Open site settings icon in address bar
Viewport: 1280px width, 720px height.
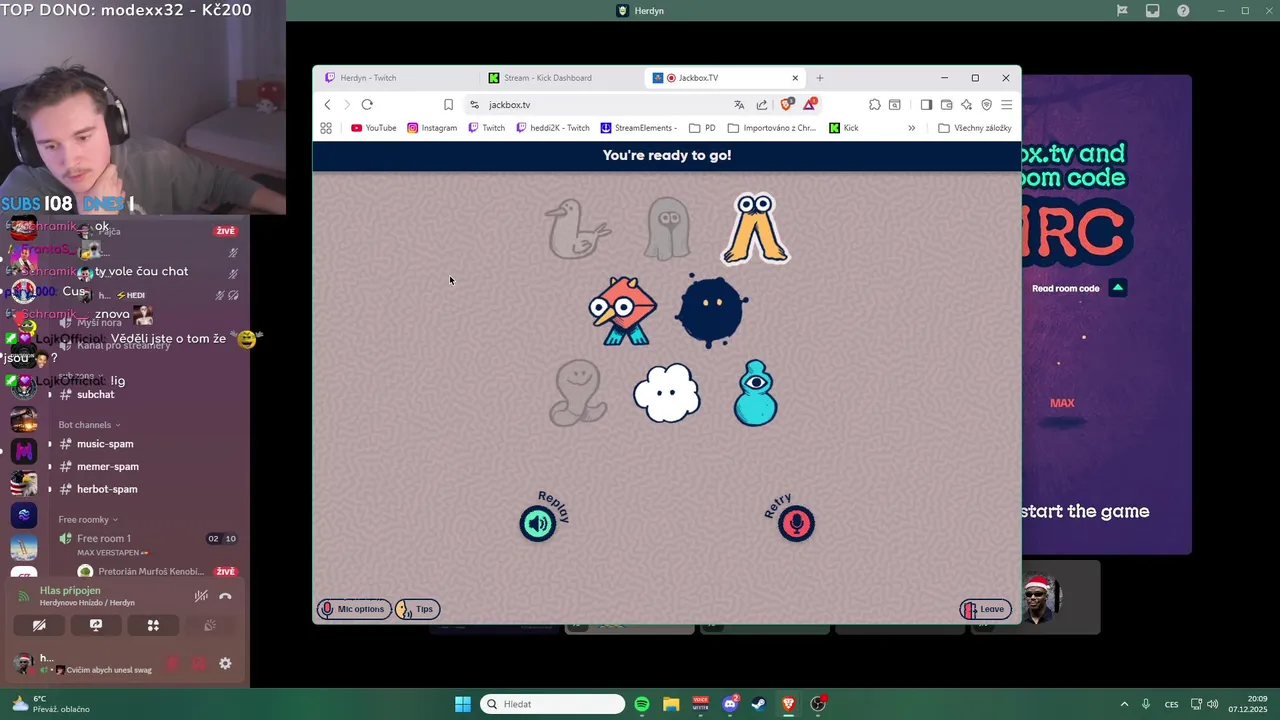(x=475, y=105)
